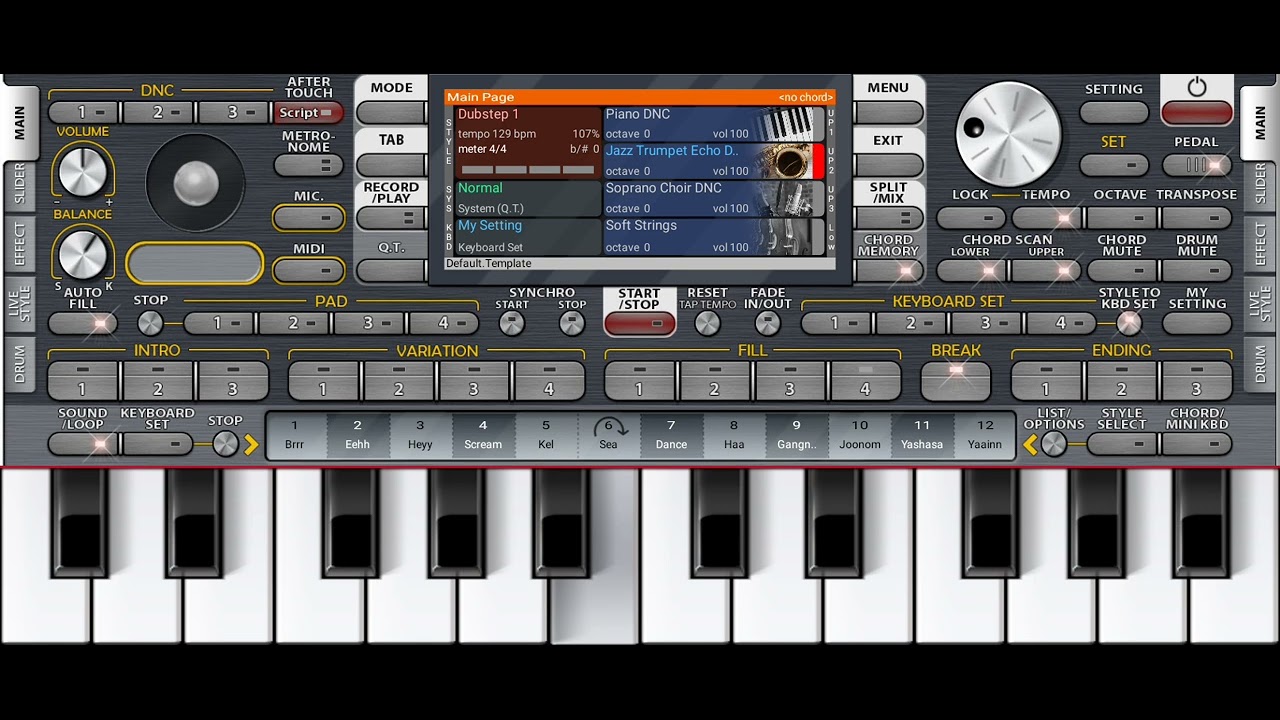The width and height of the screenshot is (1280, 720).
Task: Click the Volume knob
Action: 83,172
